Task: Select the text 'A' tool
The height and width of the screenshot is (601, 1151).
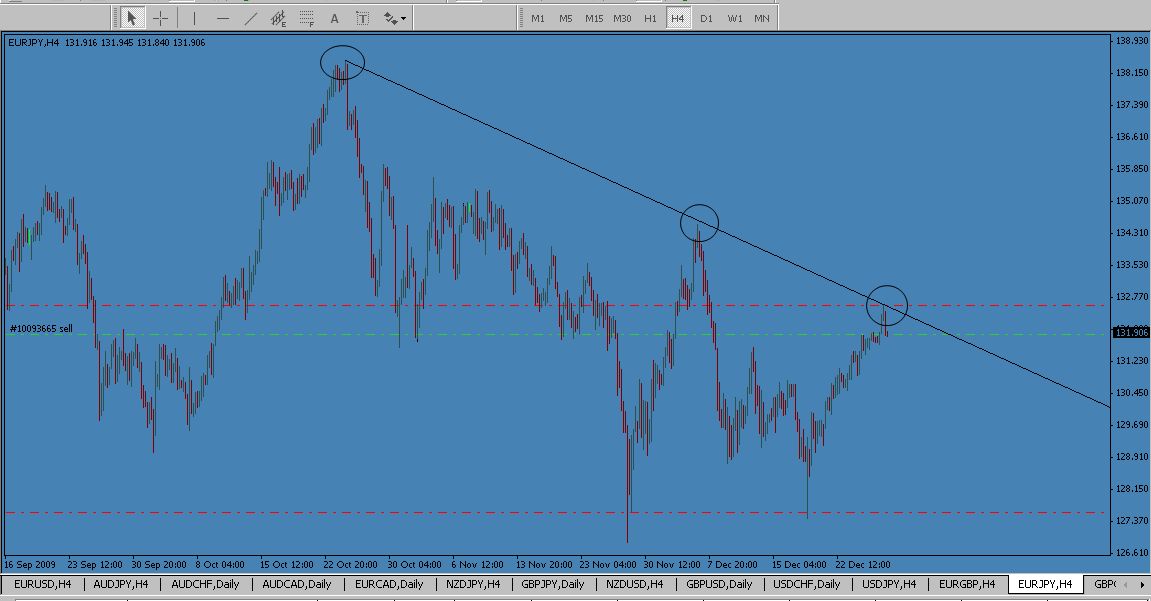Action: (334, 18)
